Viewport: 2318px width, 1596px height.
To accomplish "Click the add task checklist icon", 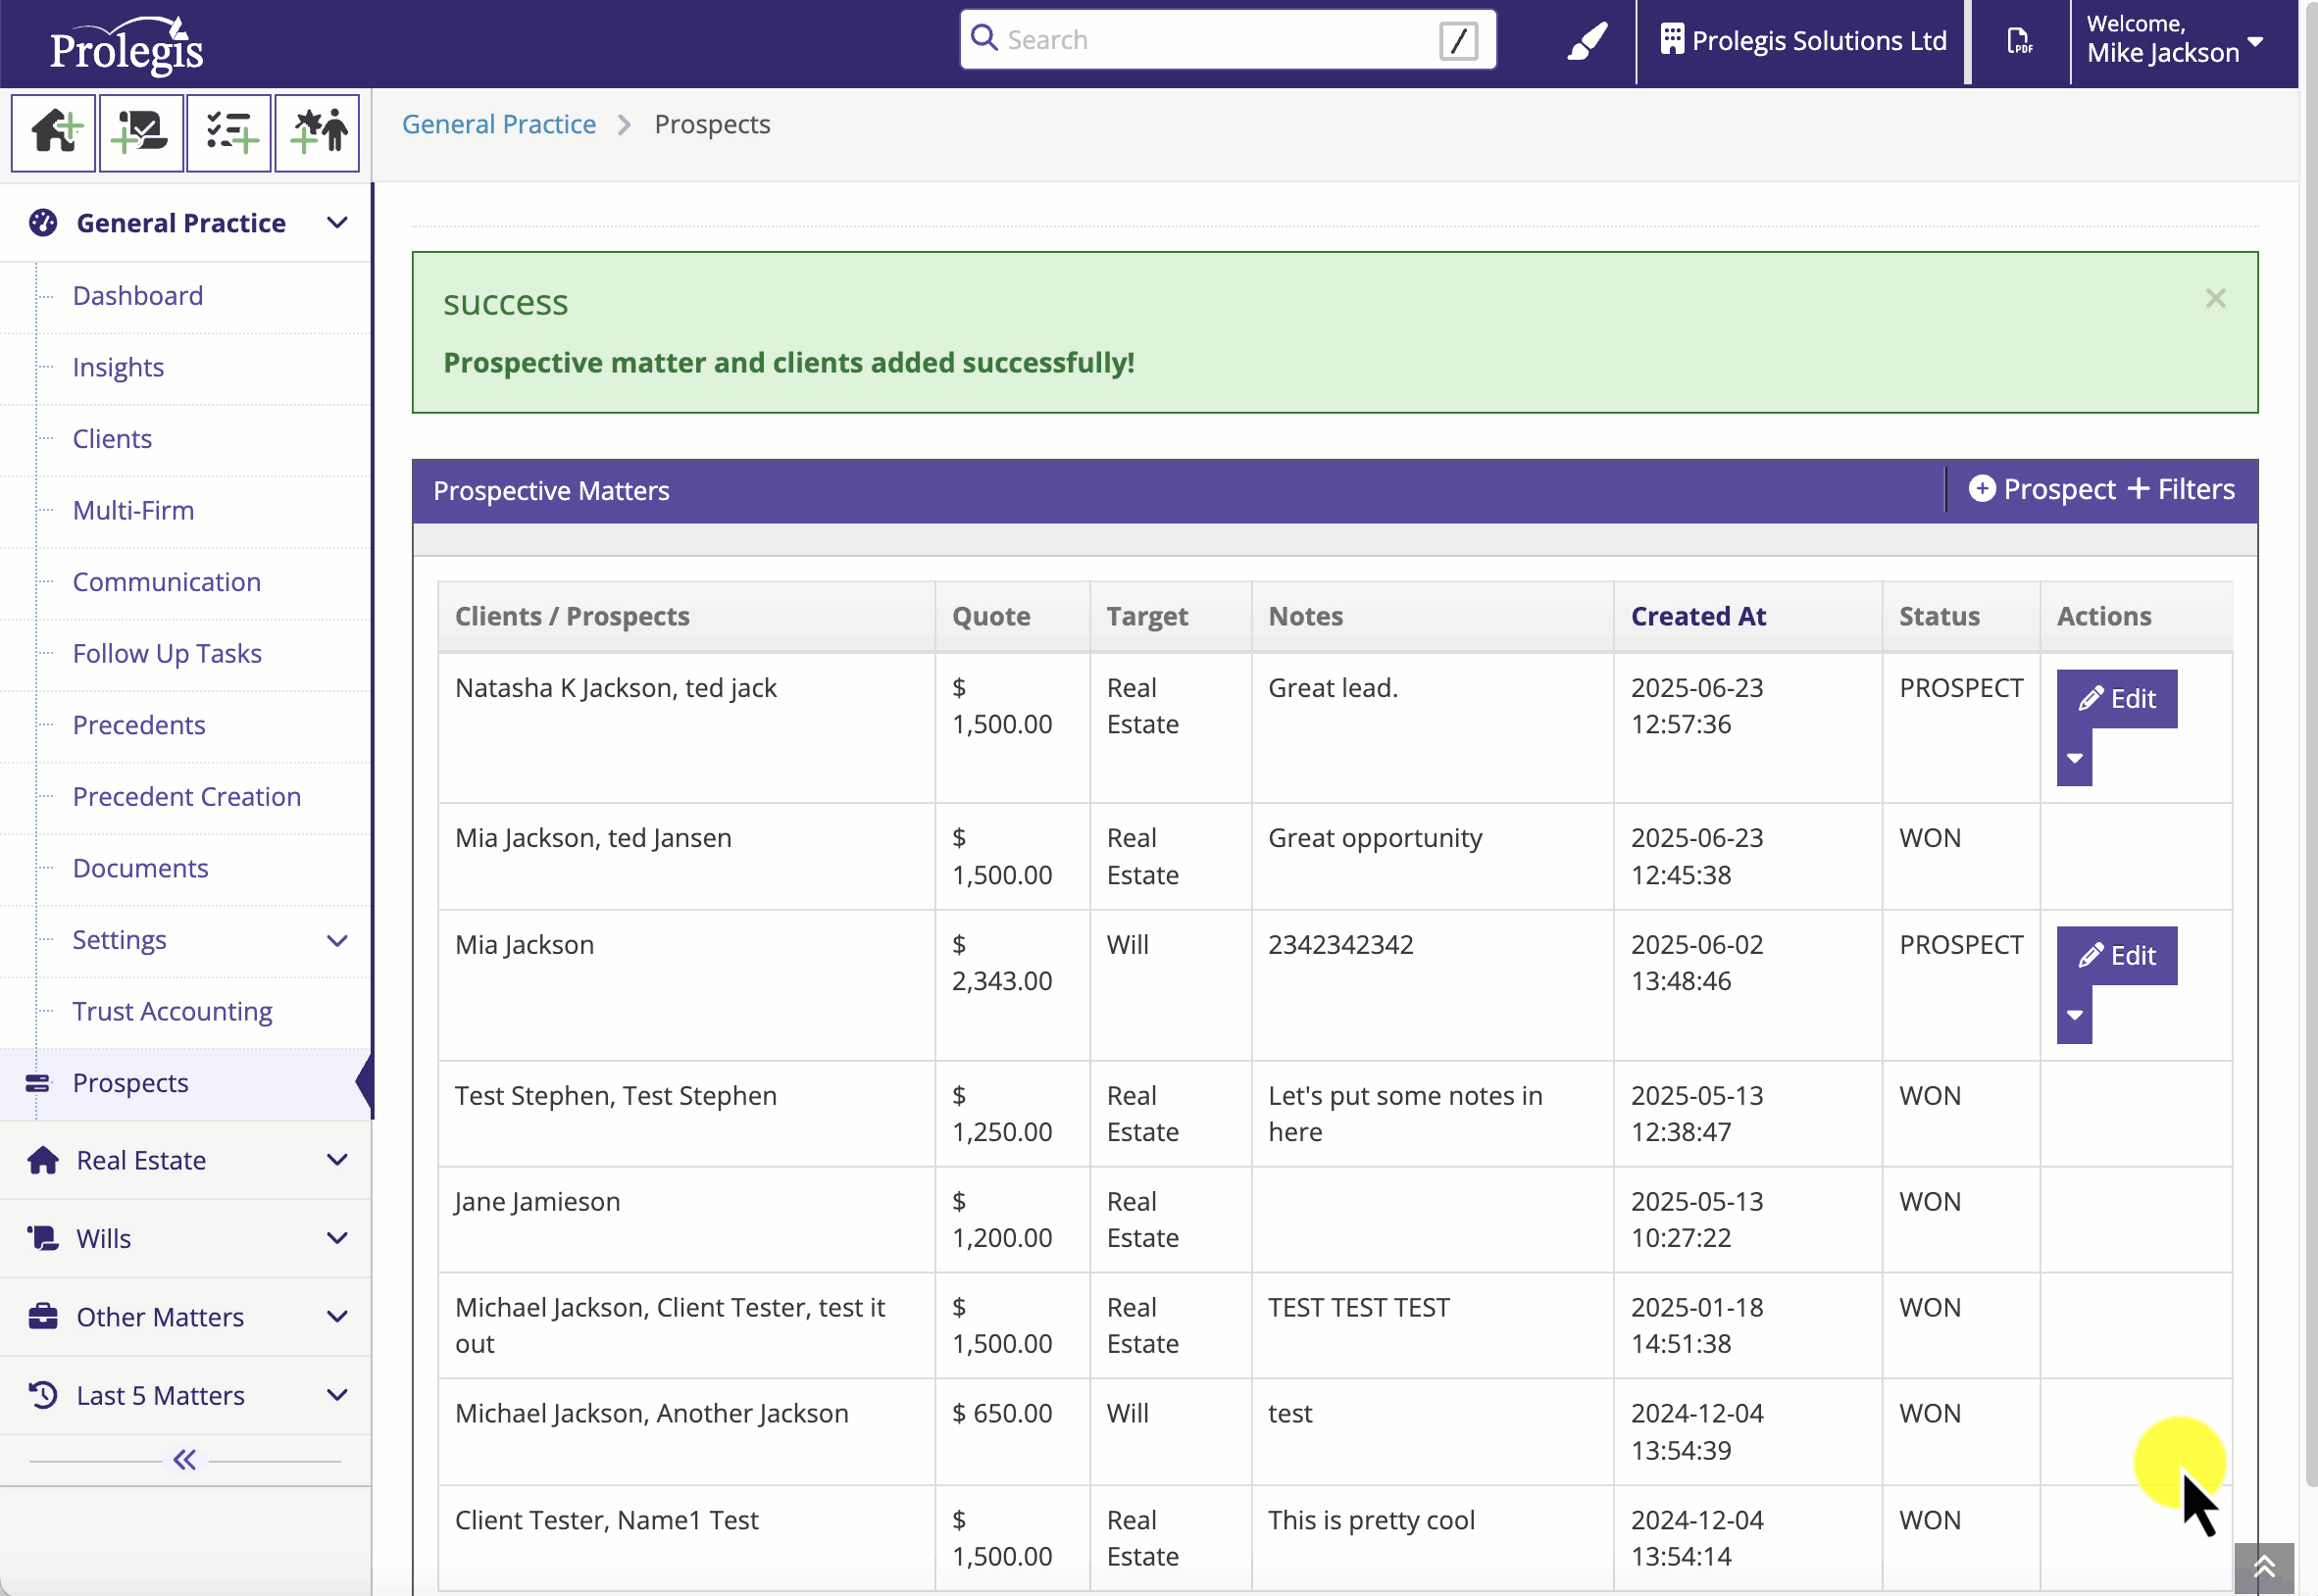I will [x=229, y=133].
